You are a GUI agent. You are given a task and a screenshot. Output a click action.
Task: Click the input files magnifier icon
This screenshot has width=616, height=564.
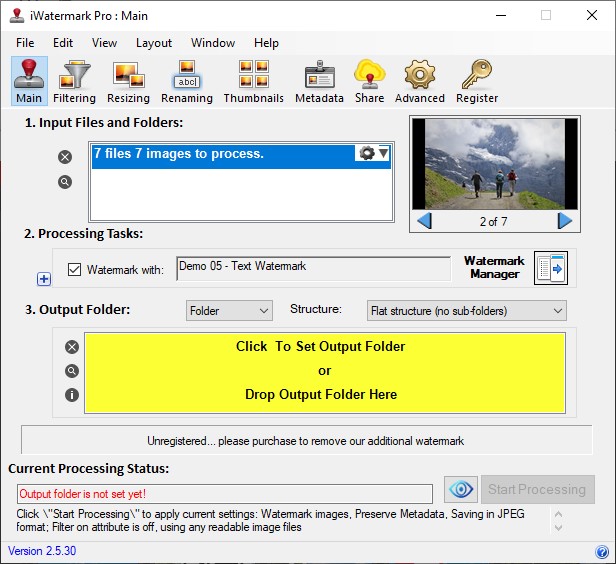pyautogui.click(x=65, y=182)
